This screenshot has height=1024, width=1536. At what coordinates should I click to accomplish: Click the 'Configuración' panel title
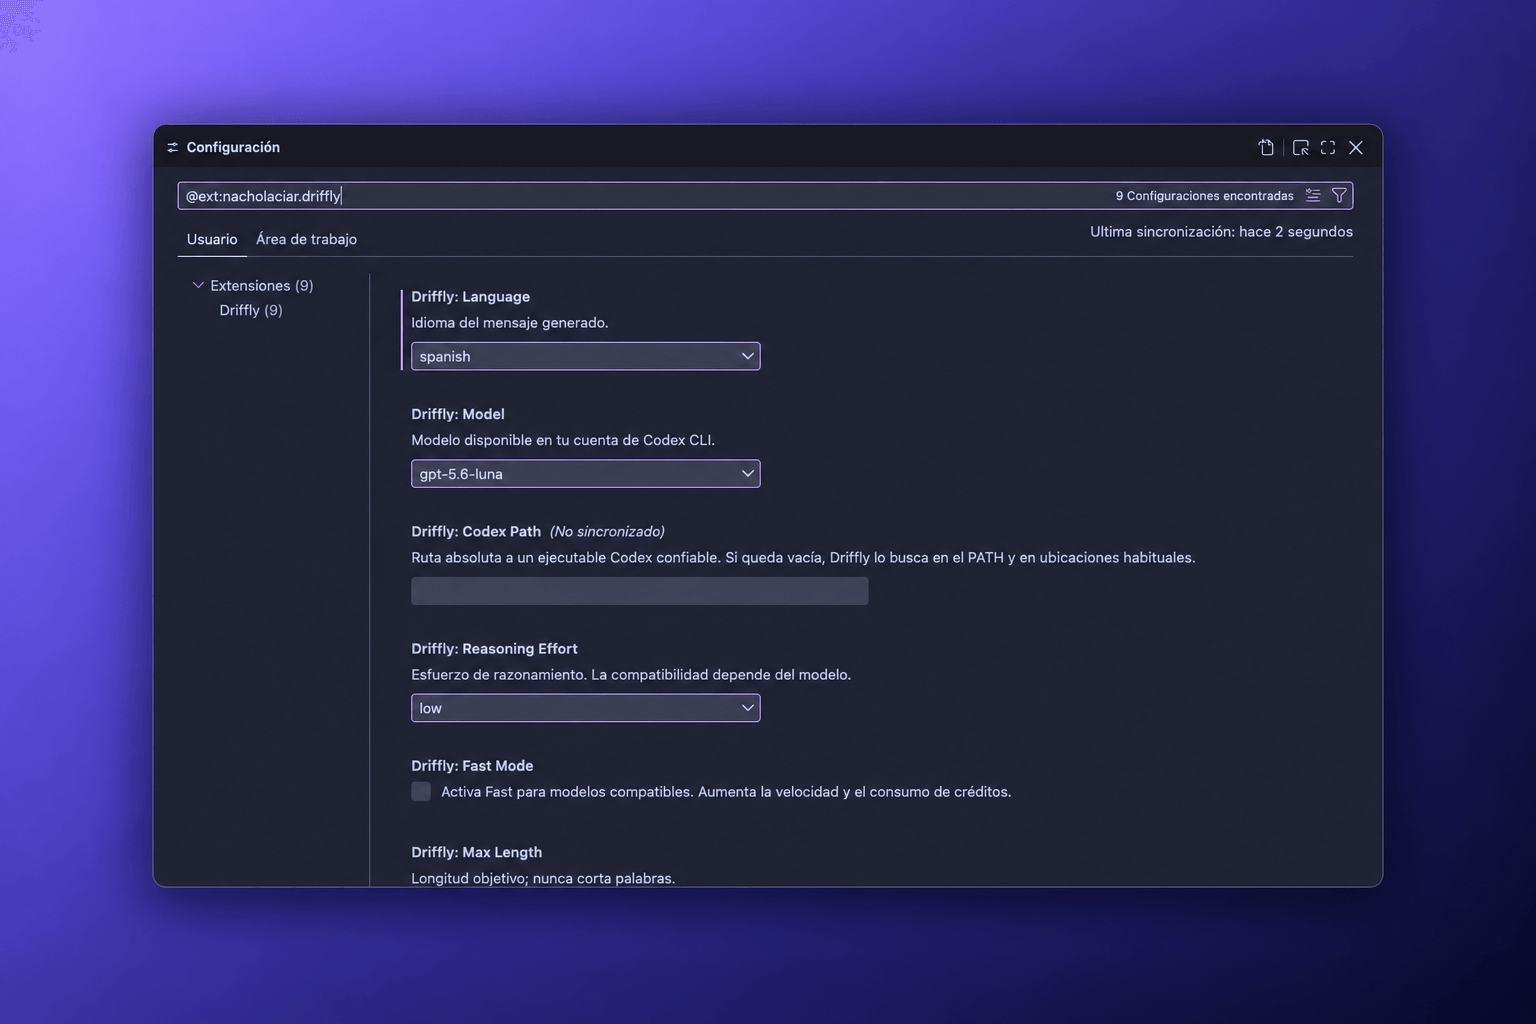[x=233, y=147]
